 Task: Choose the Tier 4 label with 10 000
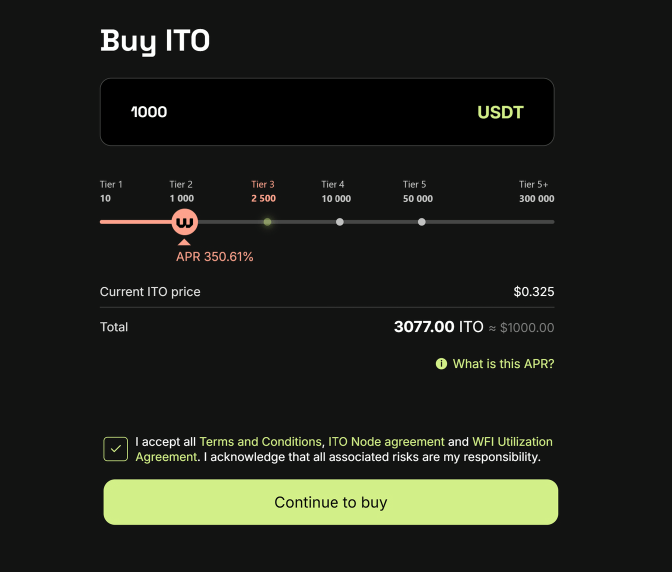(x=336, y=192)
